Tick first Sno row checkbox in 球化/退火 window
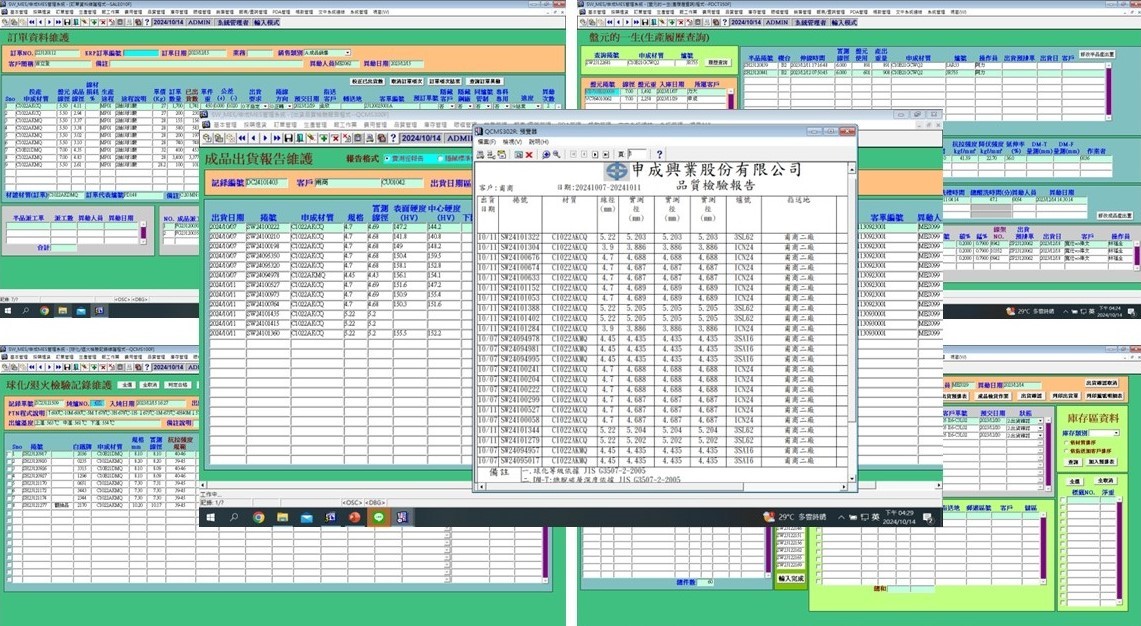 pyautogui.click(x=9, y=453)
